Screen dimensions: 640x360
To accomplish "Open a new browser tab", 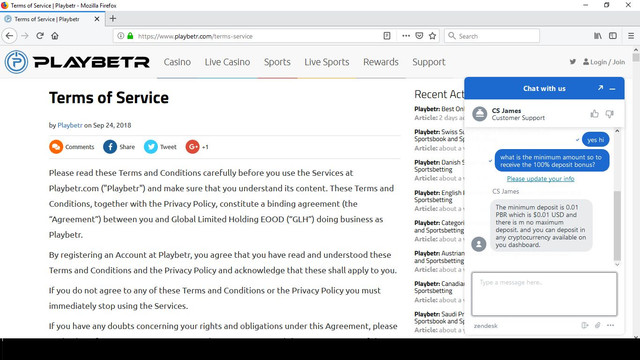I will (x=113, y=19).
